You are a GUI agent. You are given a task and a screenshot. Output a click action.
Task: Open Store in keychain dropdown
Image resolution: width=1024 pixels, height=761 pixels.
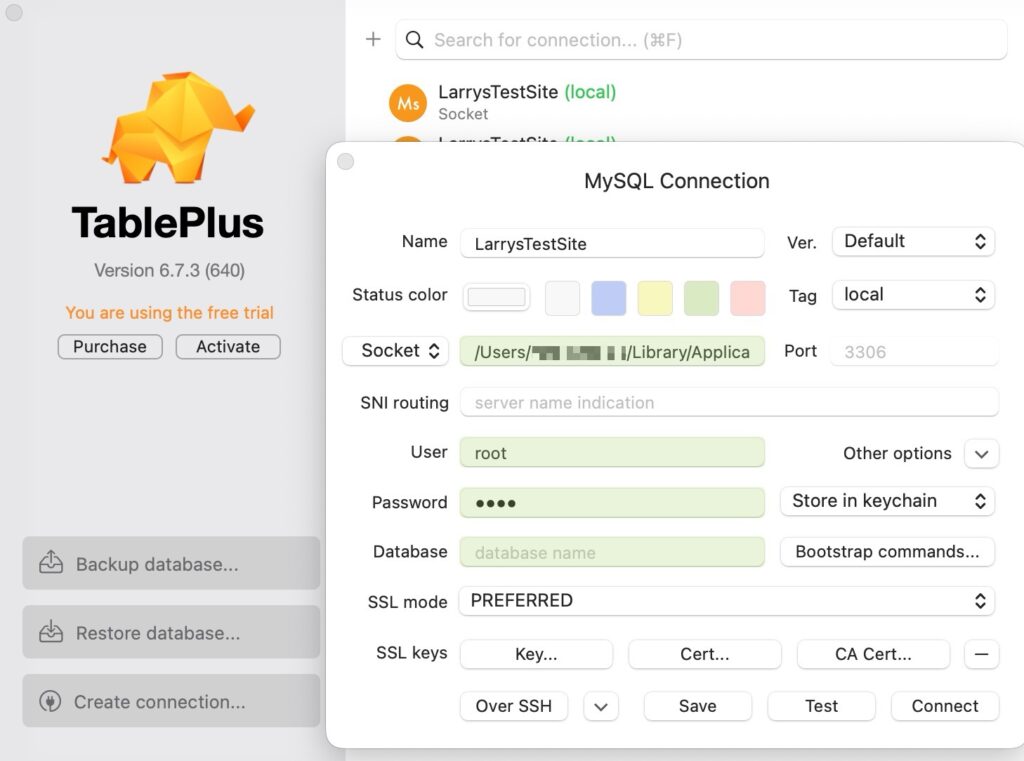pyautogui.click(x=887, y=501)
